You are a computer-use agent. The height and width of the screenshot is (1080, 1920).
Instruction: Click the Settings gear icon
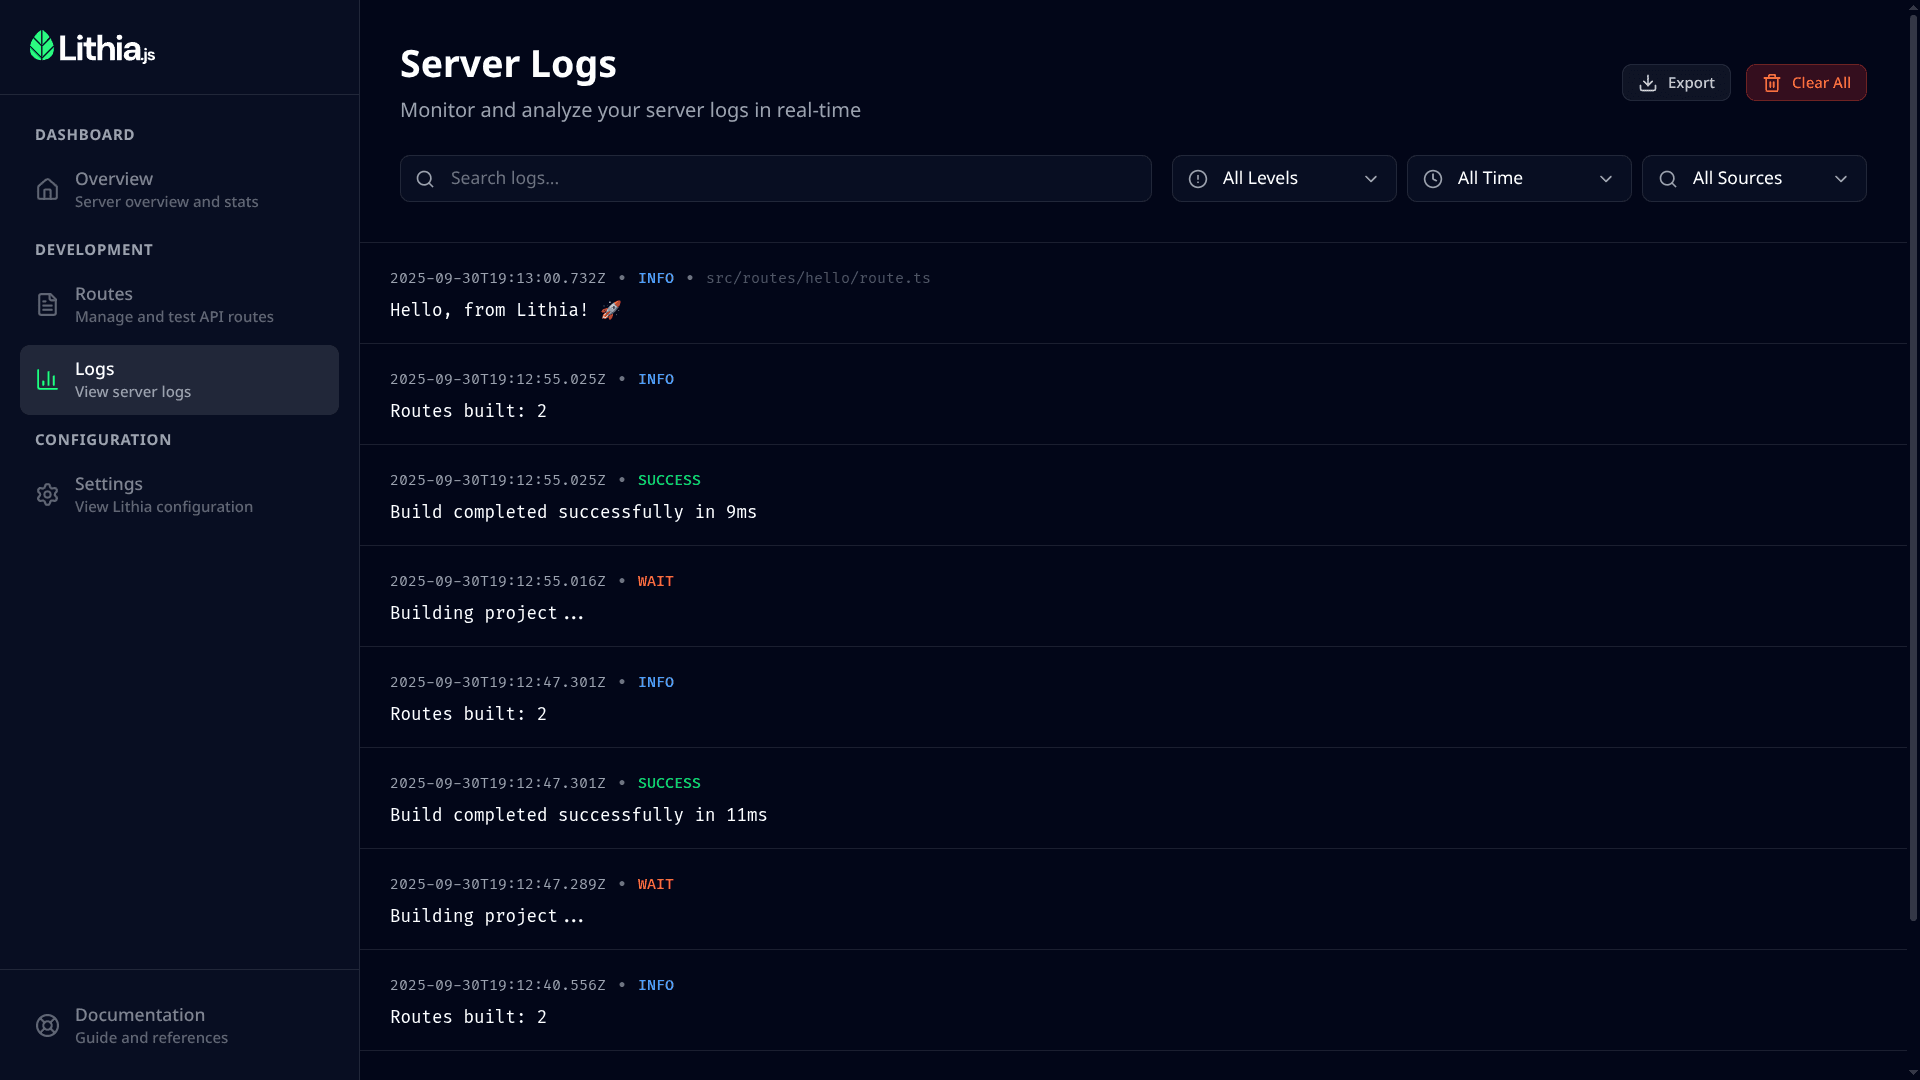click(x=47, y=495)
